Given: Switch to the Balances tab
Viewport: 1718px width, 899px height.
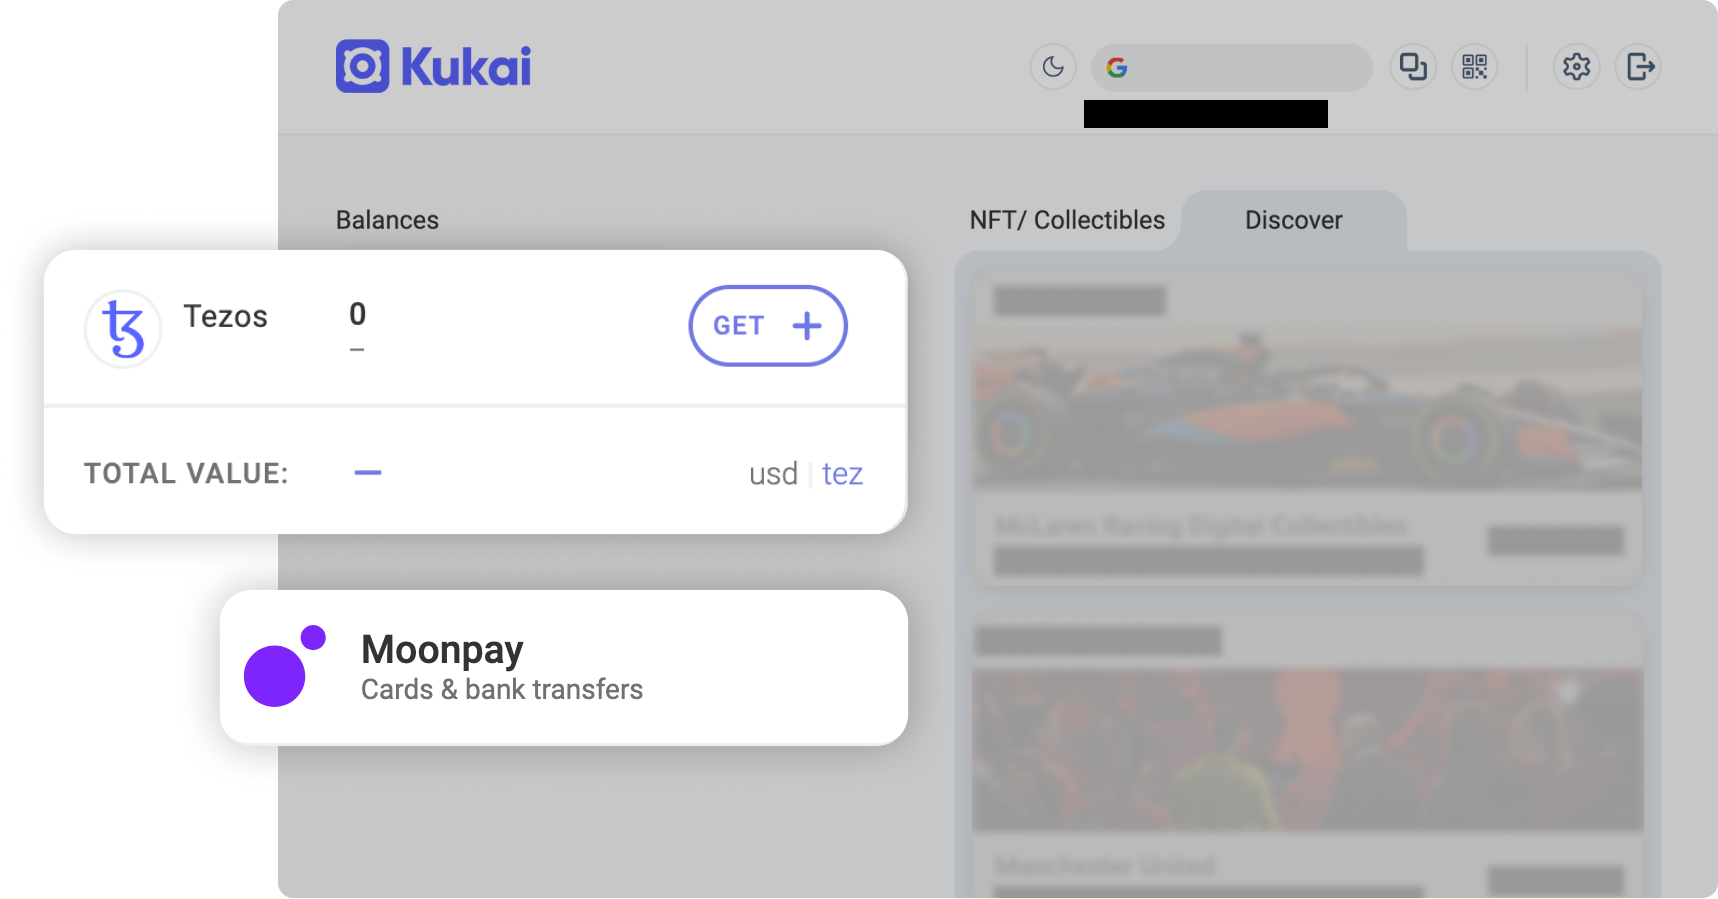Looking at the screenshot, I should pyautogui.click(x=387, y=220).
